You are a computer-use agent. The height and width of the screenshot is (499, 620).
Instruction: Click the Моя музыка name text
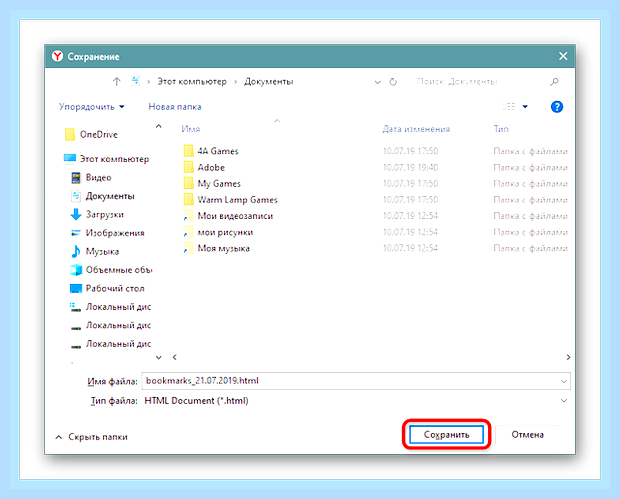click(x=223, y=248)
